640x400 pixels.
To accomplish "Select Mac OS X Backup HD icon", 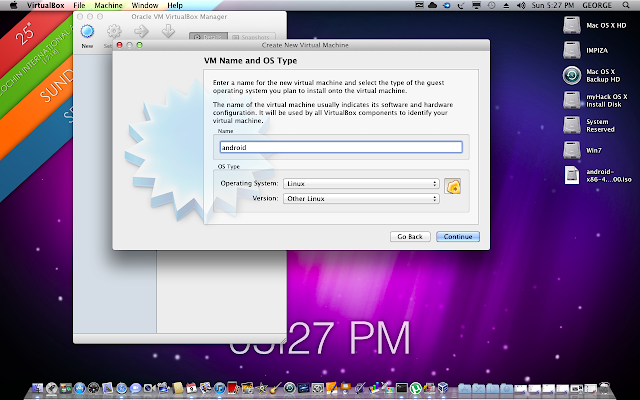I will pos(571,76).
